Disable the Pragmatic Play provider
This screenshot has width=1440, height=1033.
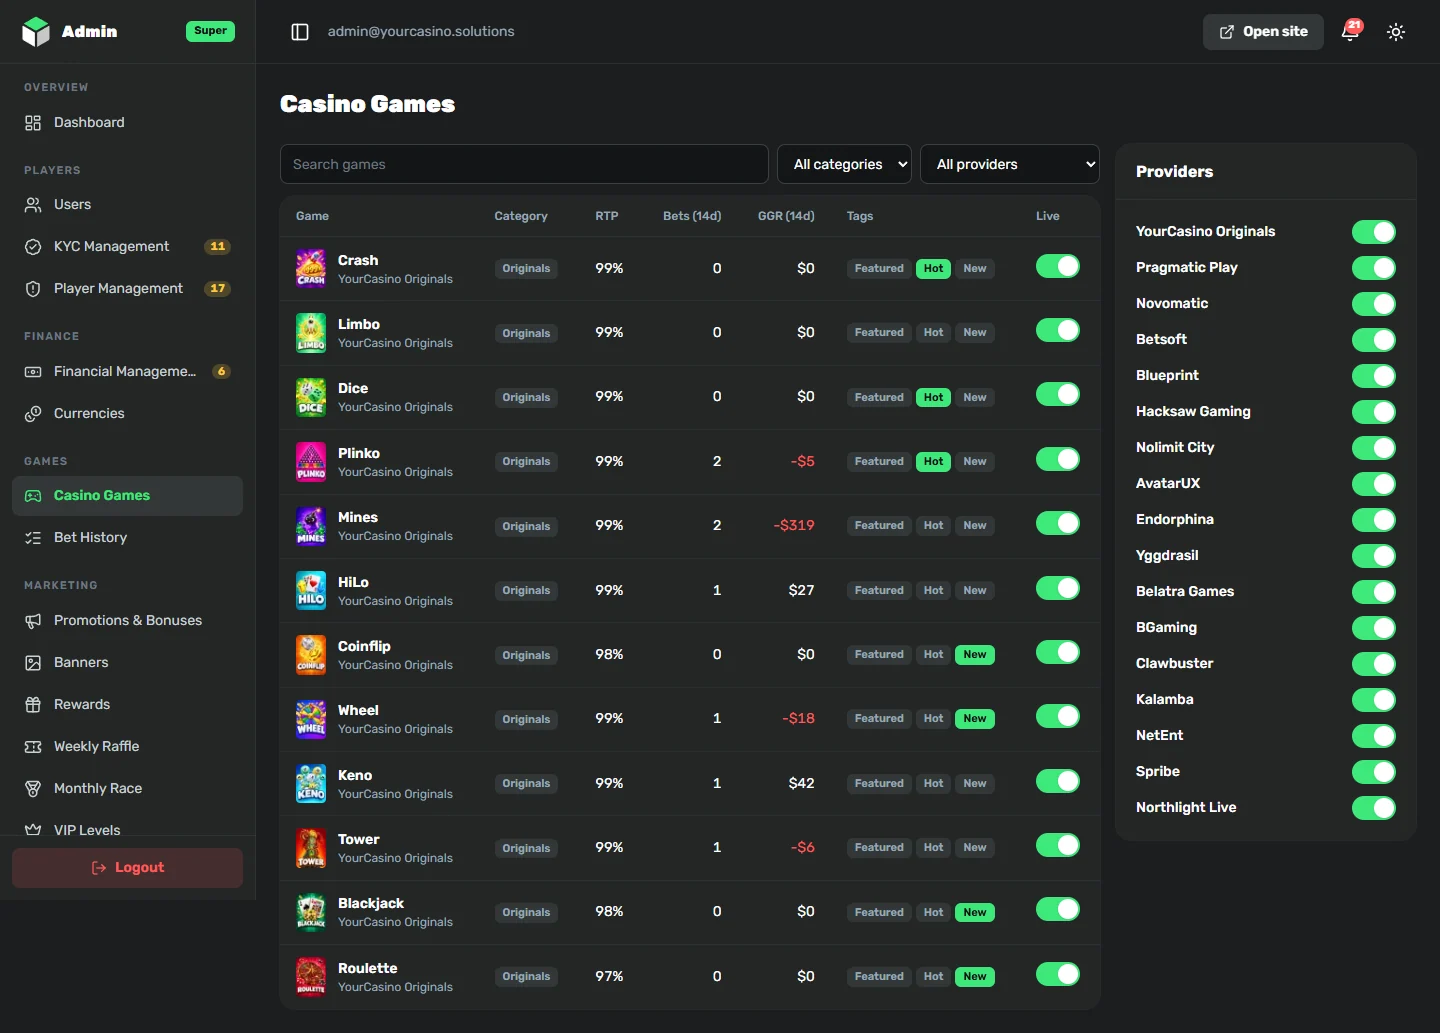click(1374, 268)
